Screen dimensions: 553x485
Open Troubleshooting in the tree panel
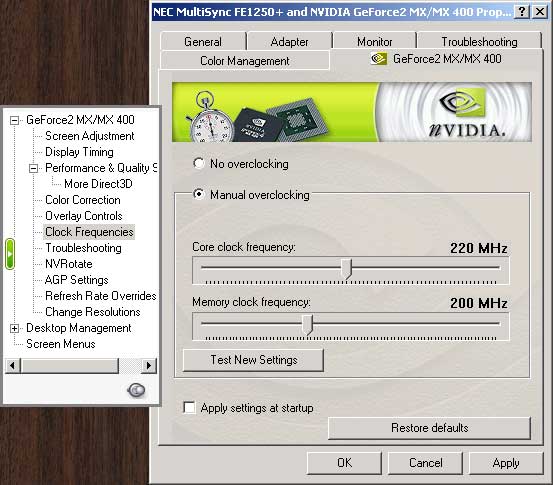83,248
